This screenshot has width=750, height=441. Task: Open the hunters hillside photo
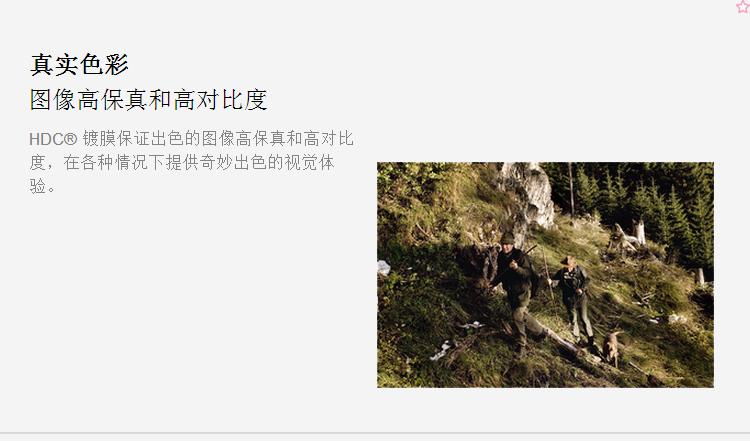(x=545, y=275)
